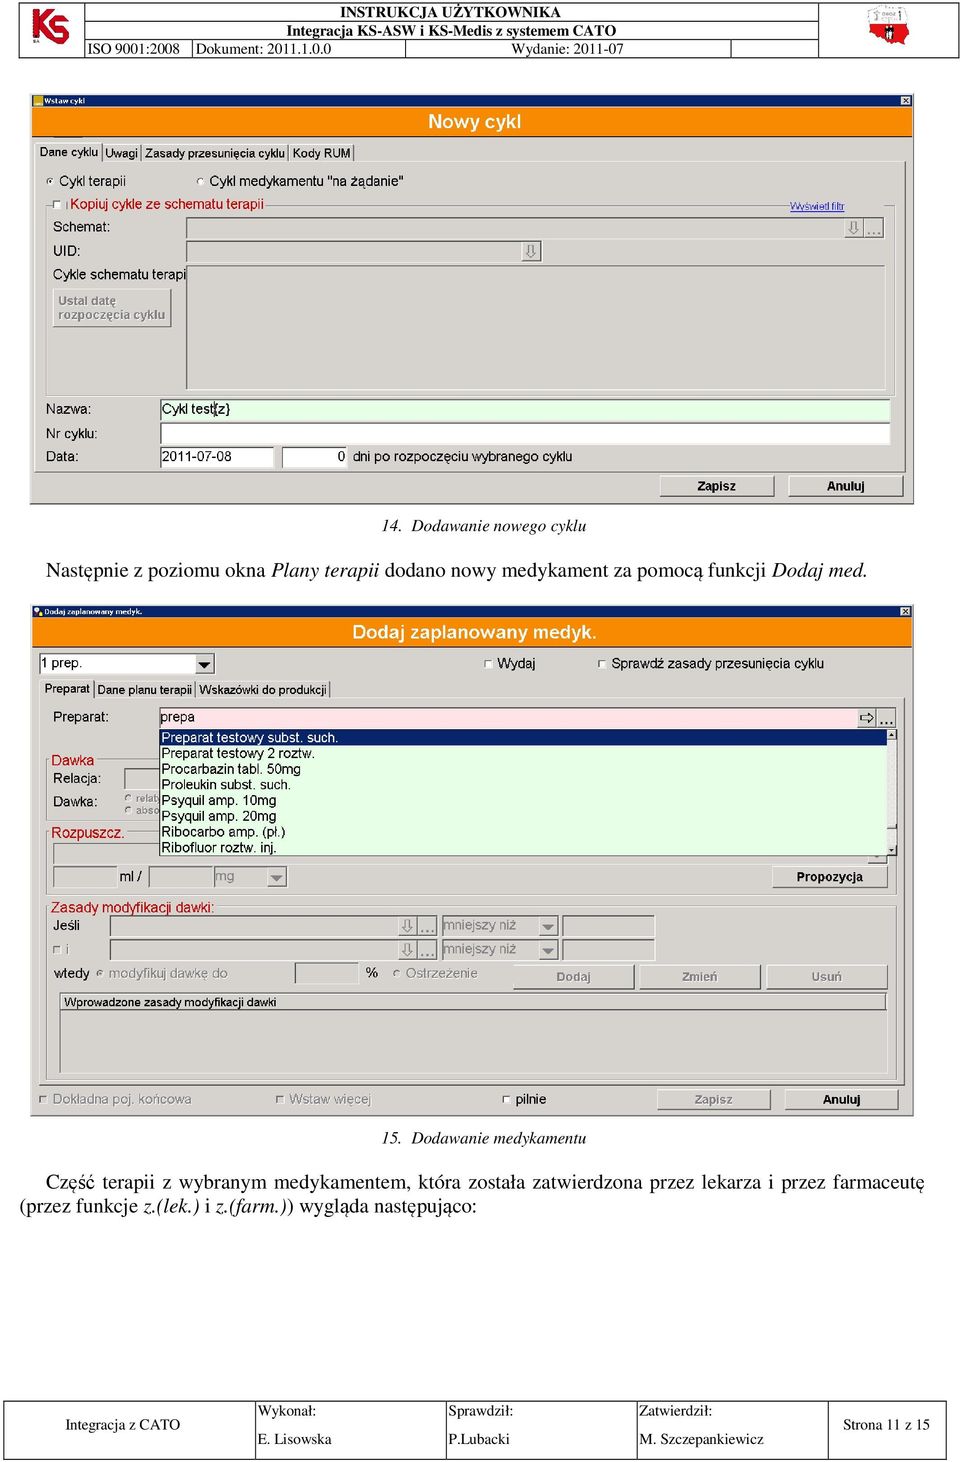The width and height of the screenshot is (960, 1462).
Task: Tick the Wstaw więcej checkbox
Action: (280, 1099)
